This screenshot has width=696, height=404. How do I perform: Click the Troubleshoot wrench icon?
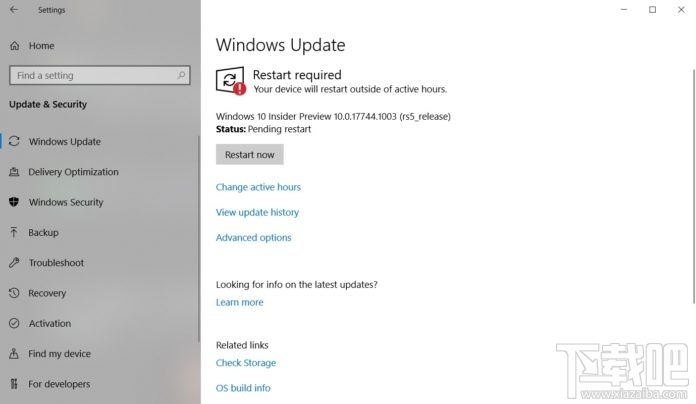pos(14,262)
